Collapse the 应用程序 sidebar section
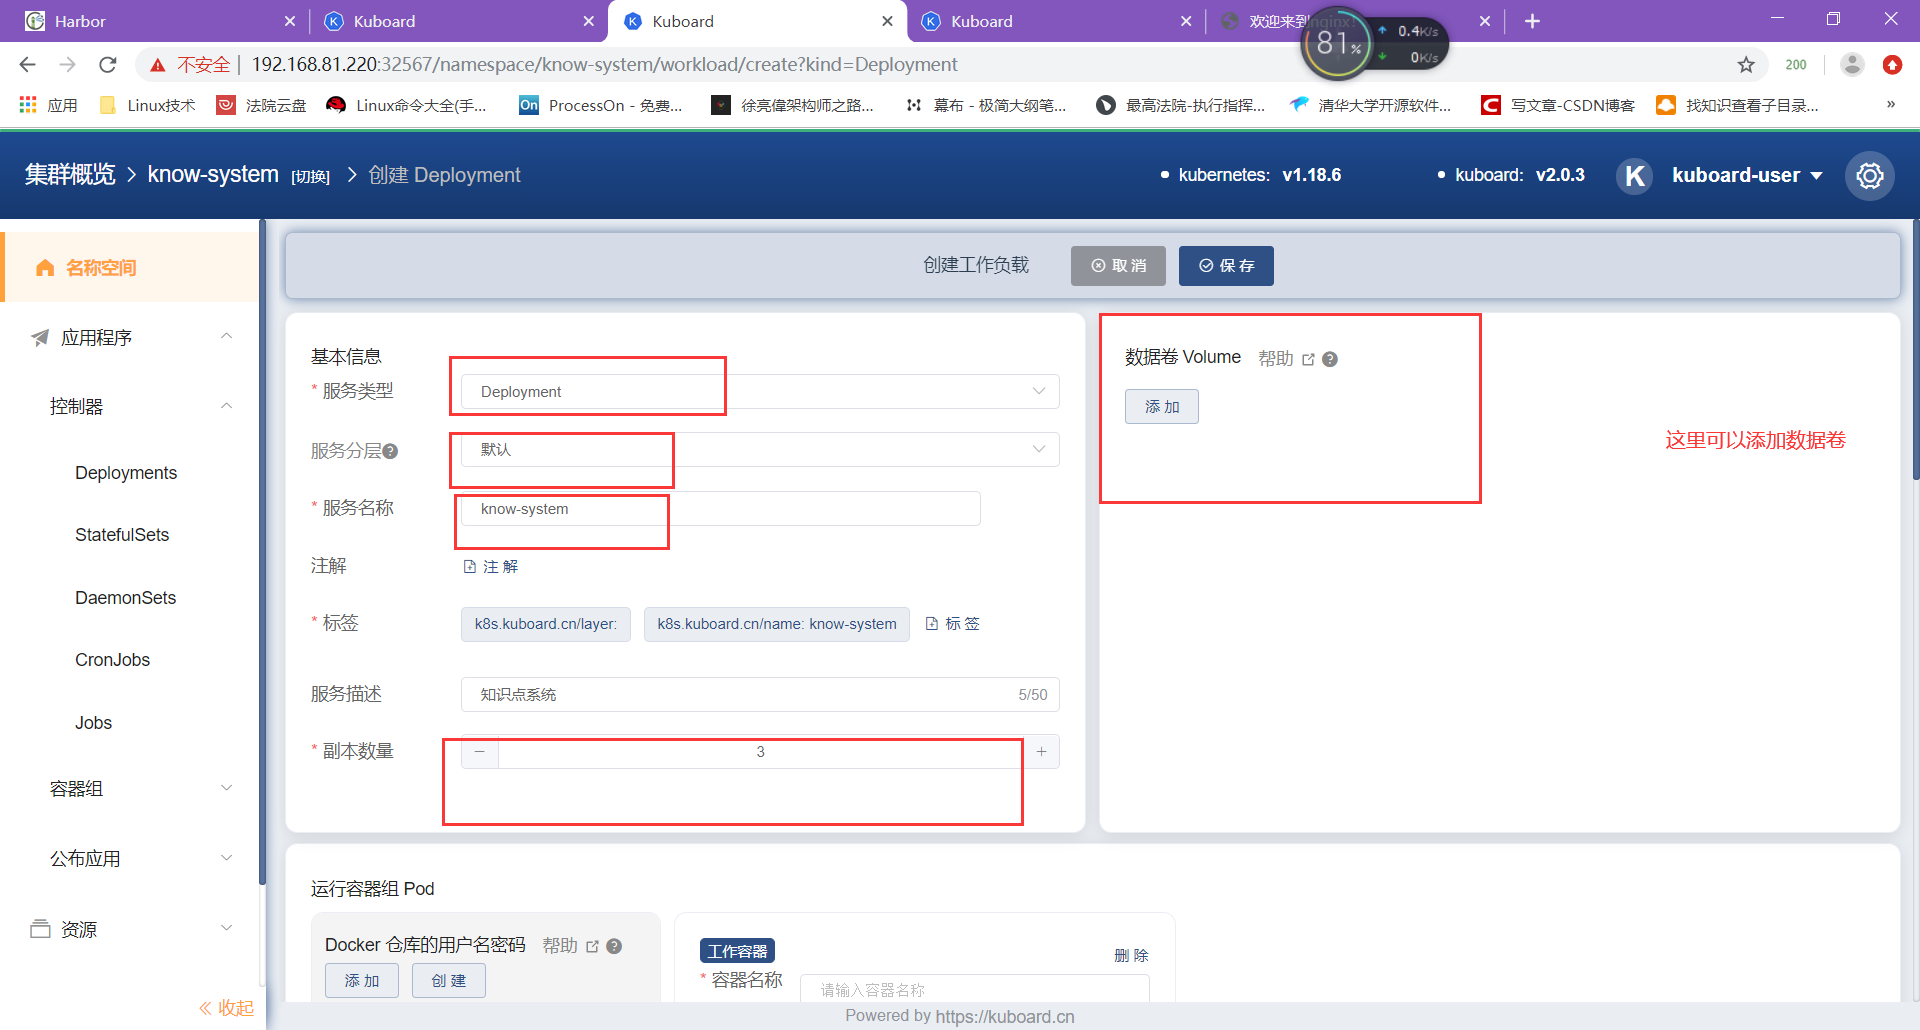The image size is (1920, 1030). click(131, 337)
